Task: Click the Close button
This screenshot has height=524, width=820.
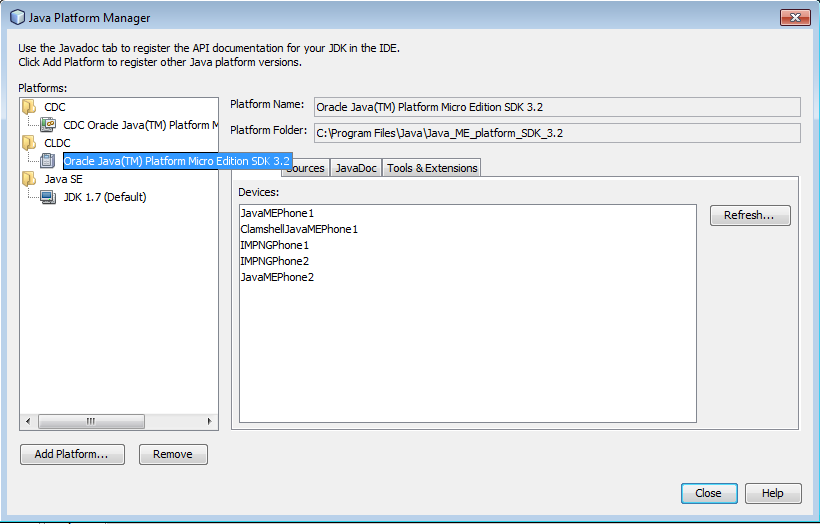Action: point(709,493)
